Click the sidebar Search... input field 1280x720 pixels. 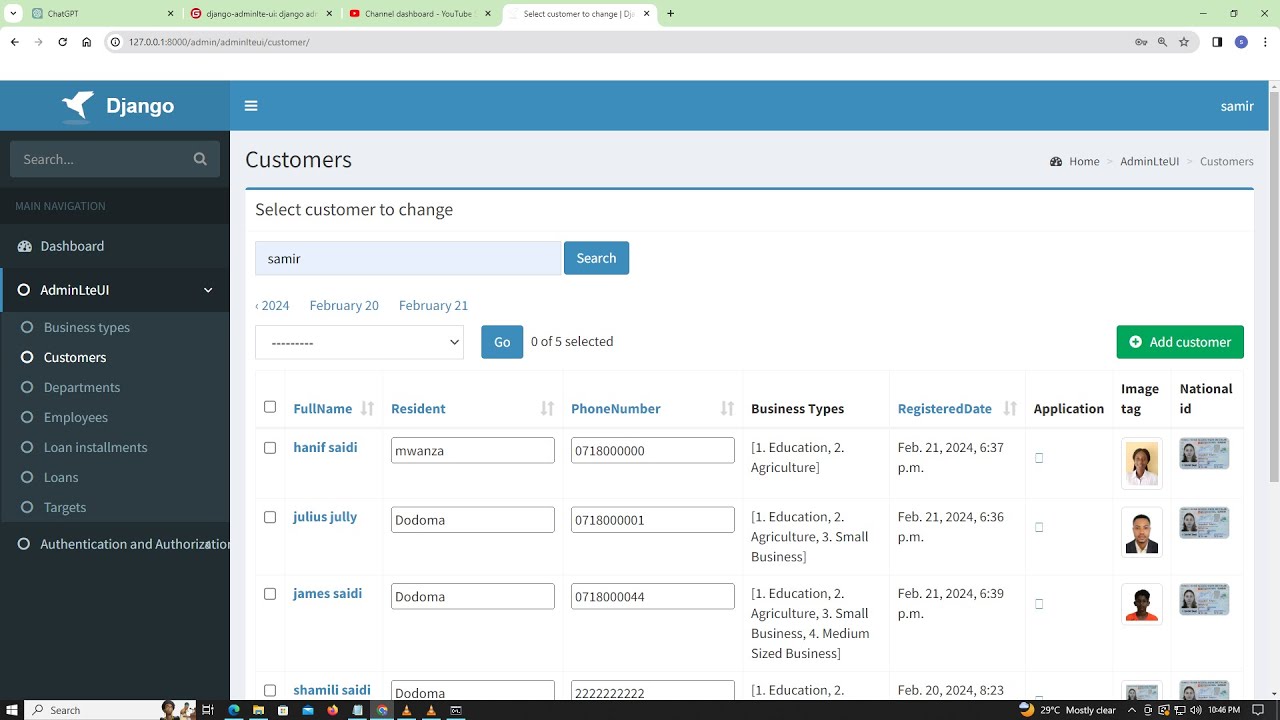click(100, 159)
